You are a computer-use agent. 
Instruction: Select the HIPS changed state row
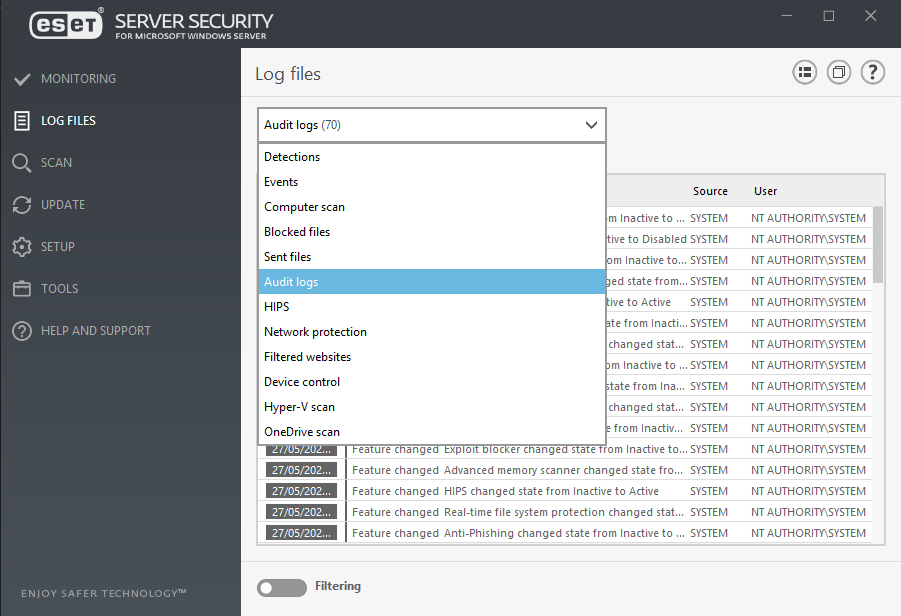[565, 491]
